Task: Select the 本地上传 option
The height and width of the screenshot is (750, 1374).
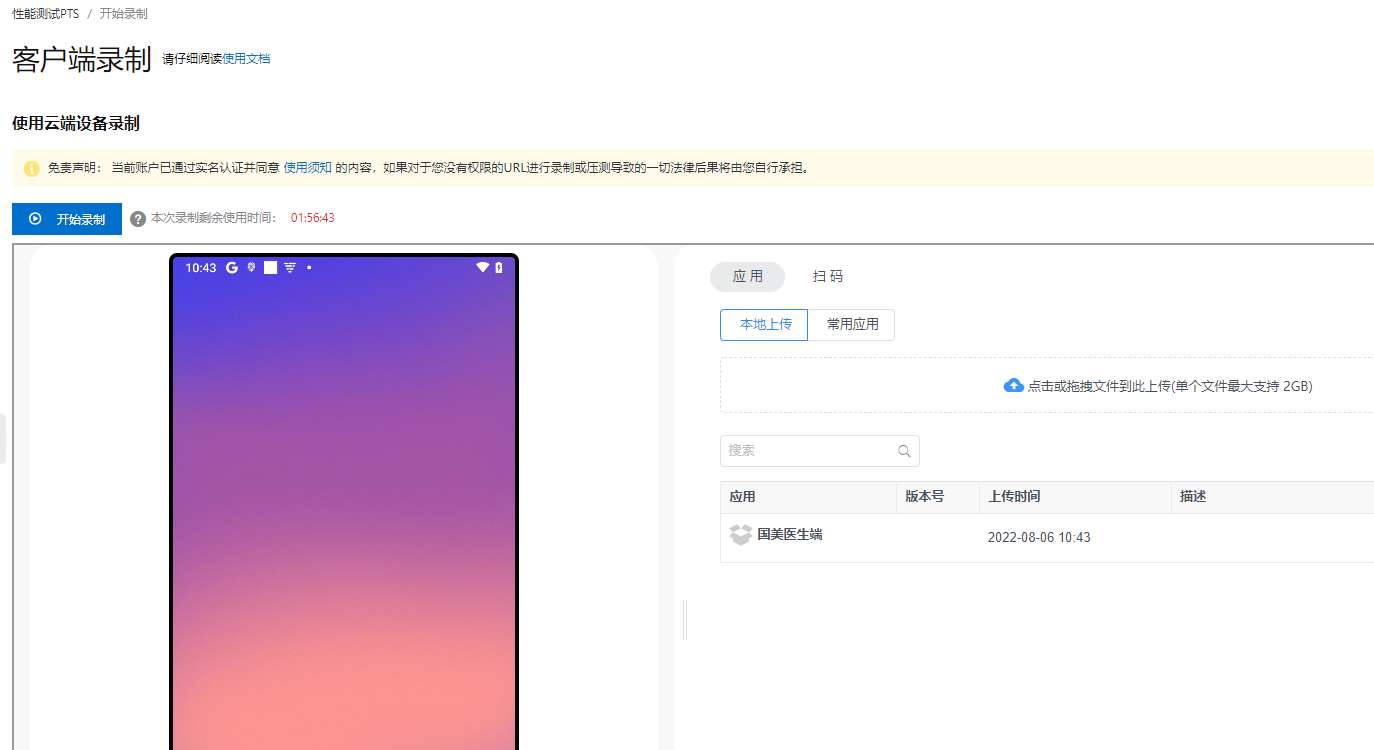Action: [x=764, y=325]
